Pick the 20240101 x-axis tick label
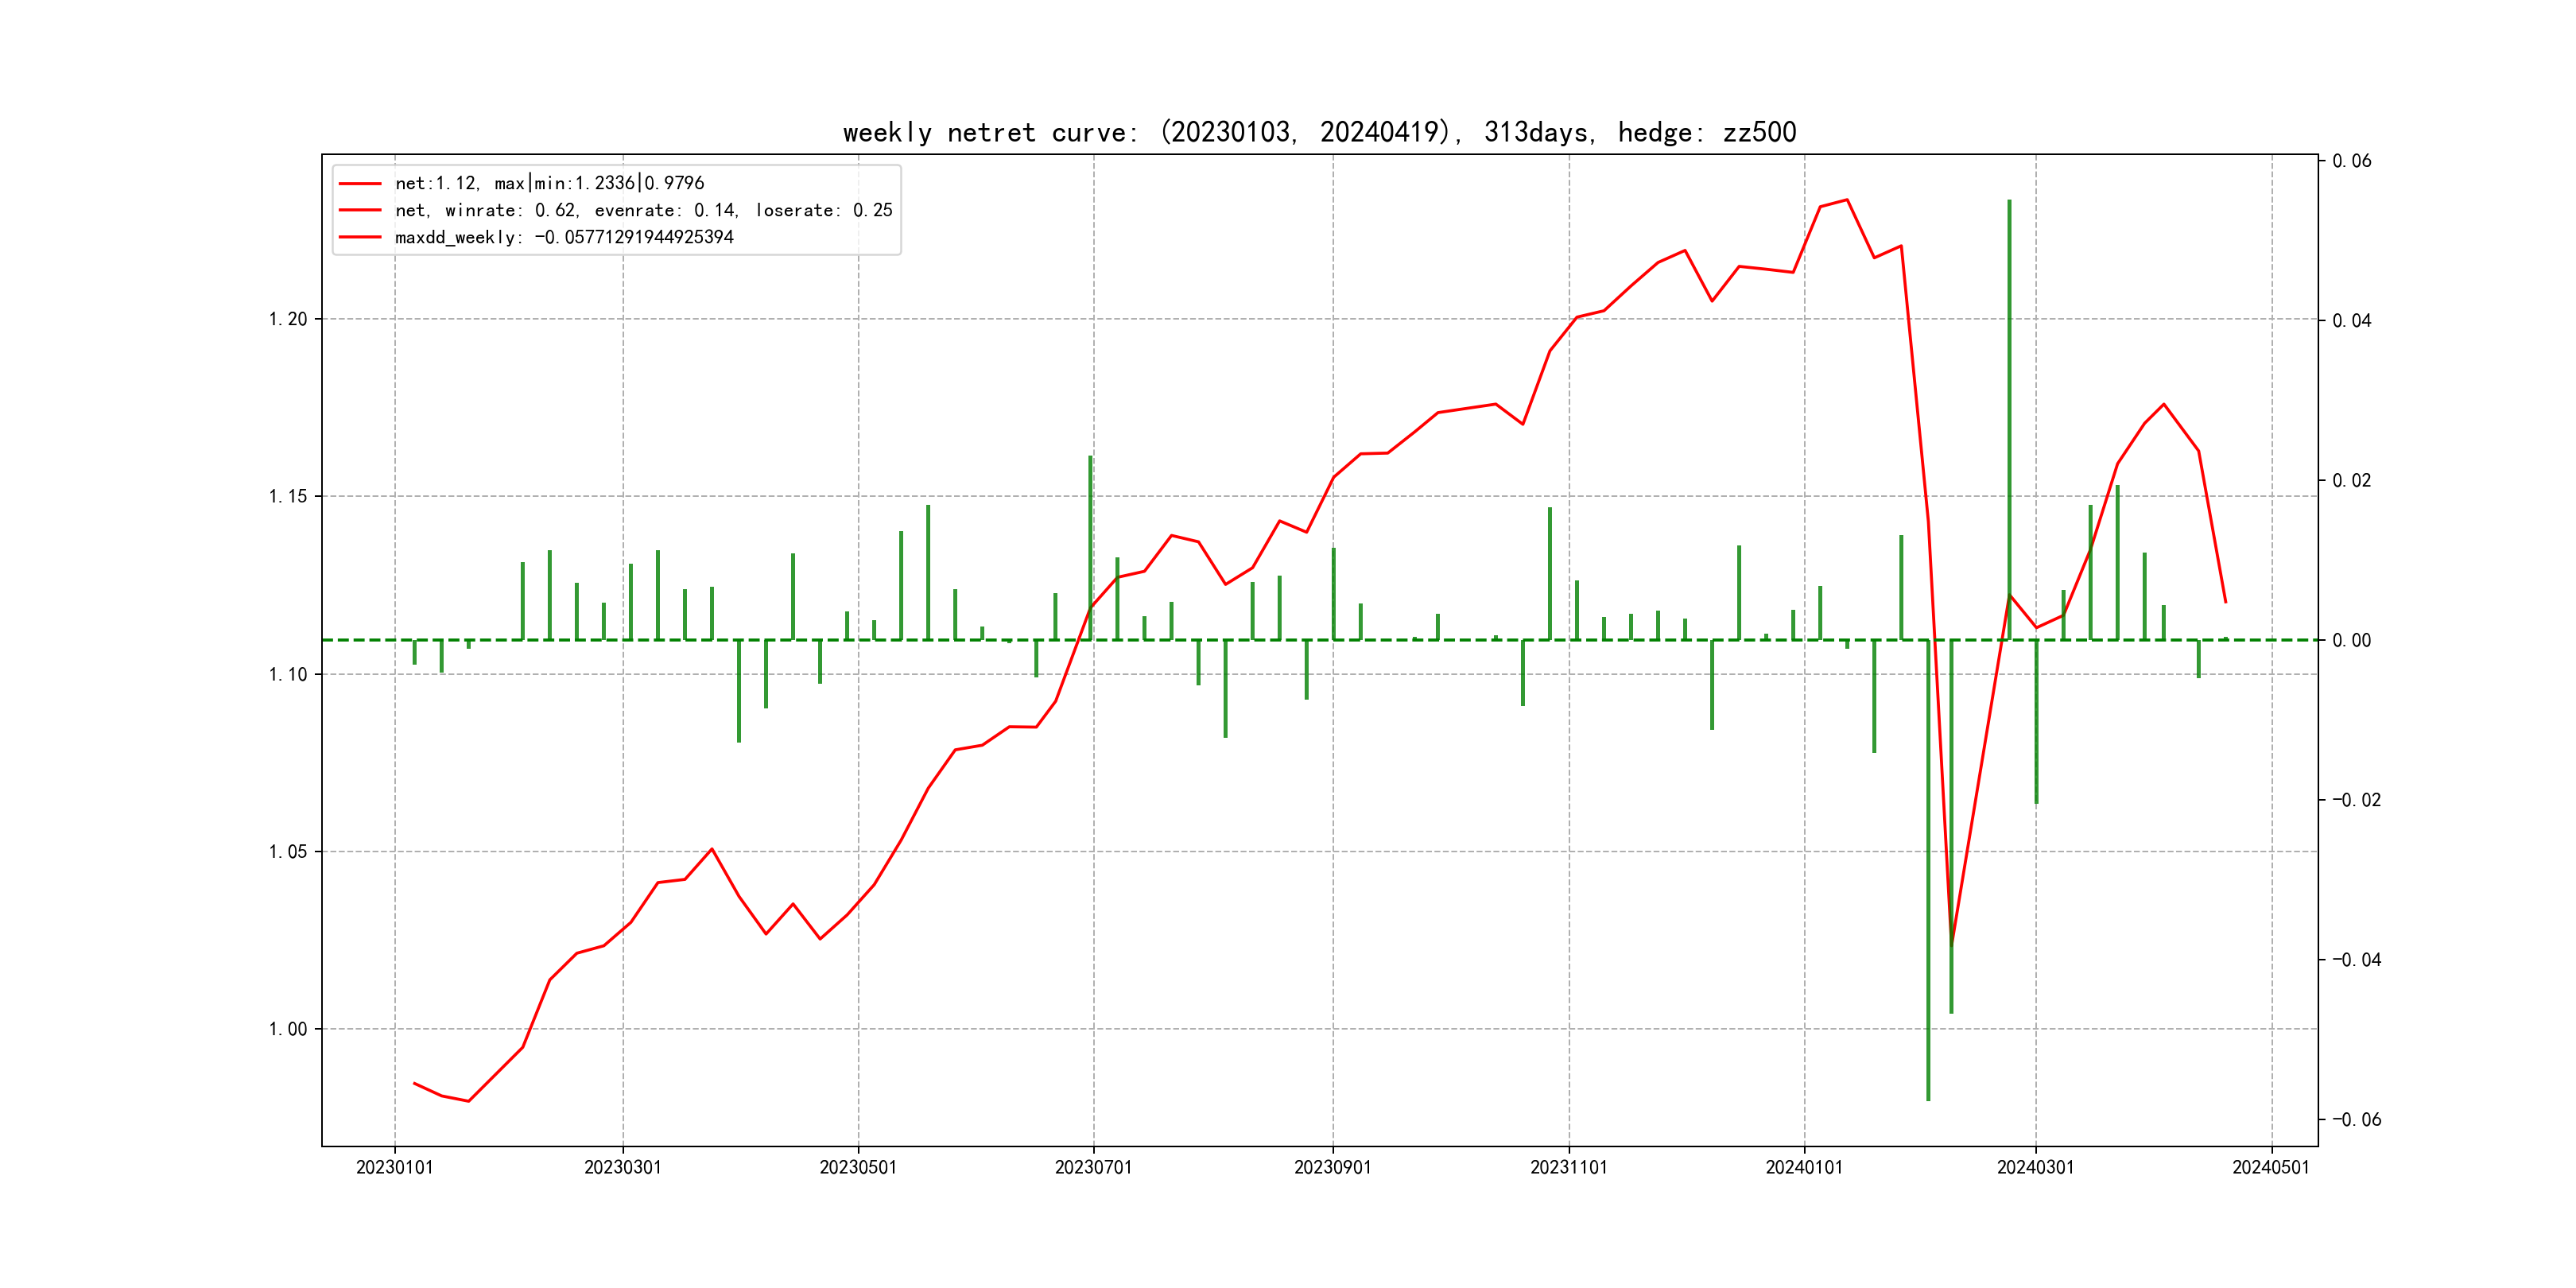 (1803, 1168)
